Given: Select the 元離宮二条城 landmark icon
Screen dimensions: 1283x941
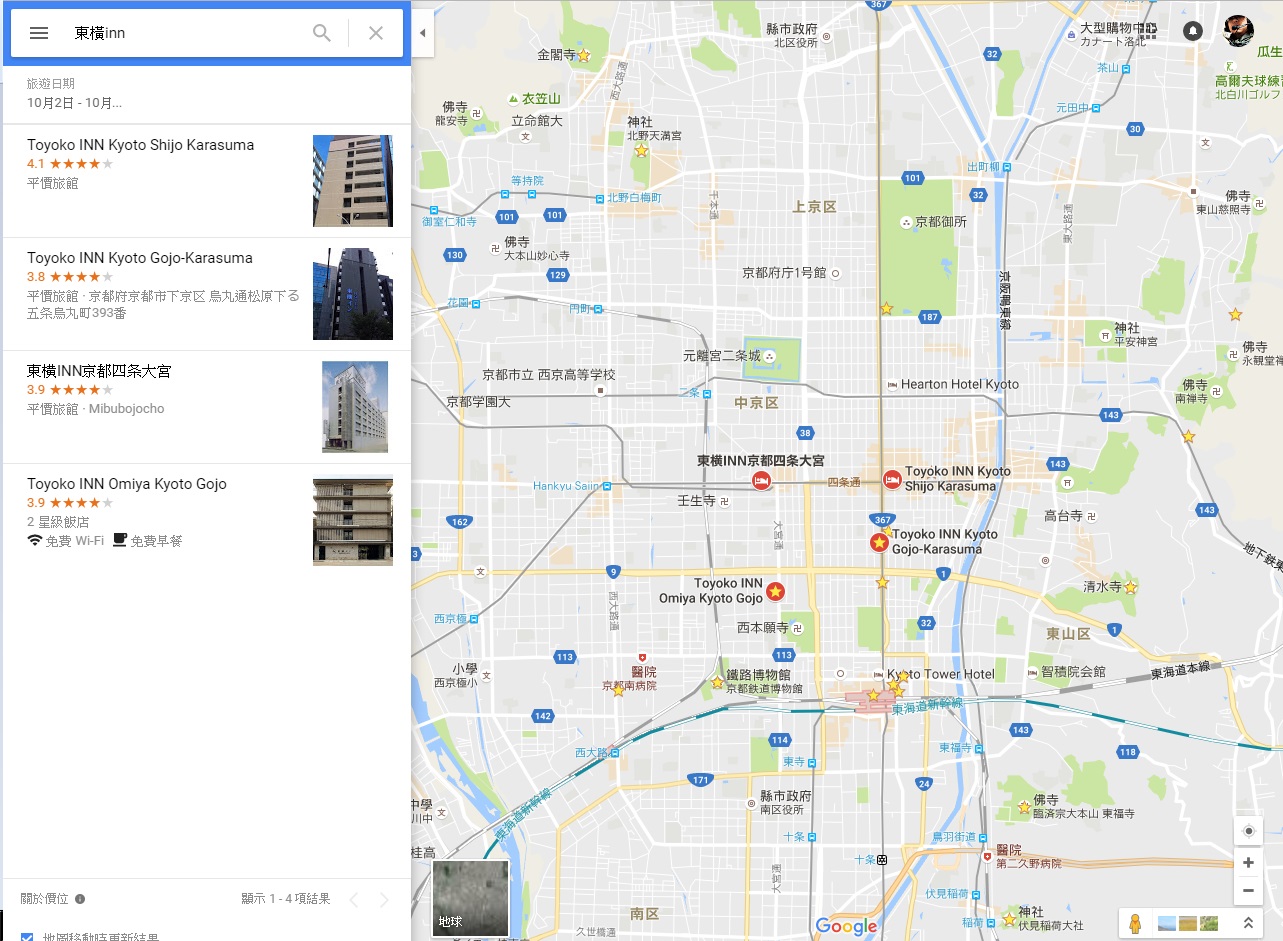Looking at the screenshot, I should pyautogui.click(x=770, y=355).
